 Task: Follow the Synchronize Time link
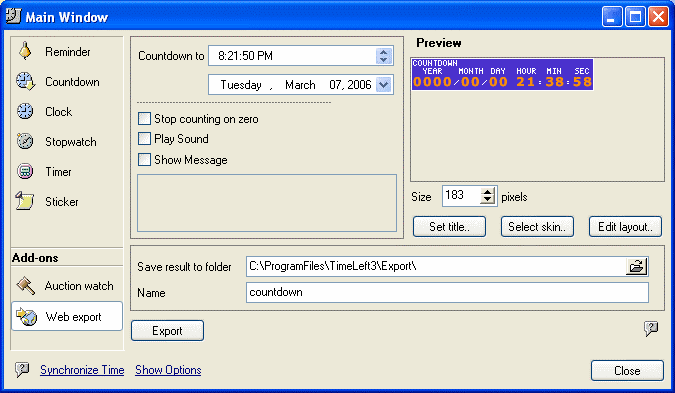click(x=82, y=370)
